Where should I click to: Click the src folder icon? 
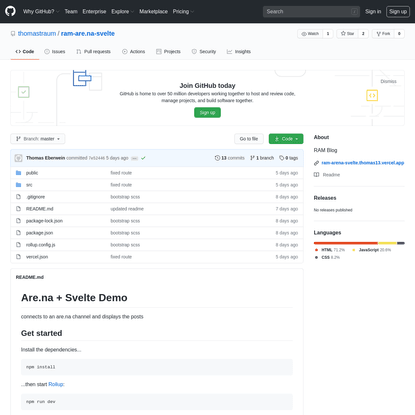click(19, 185)
